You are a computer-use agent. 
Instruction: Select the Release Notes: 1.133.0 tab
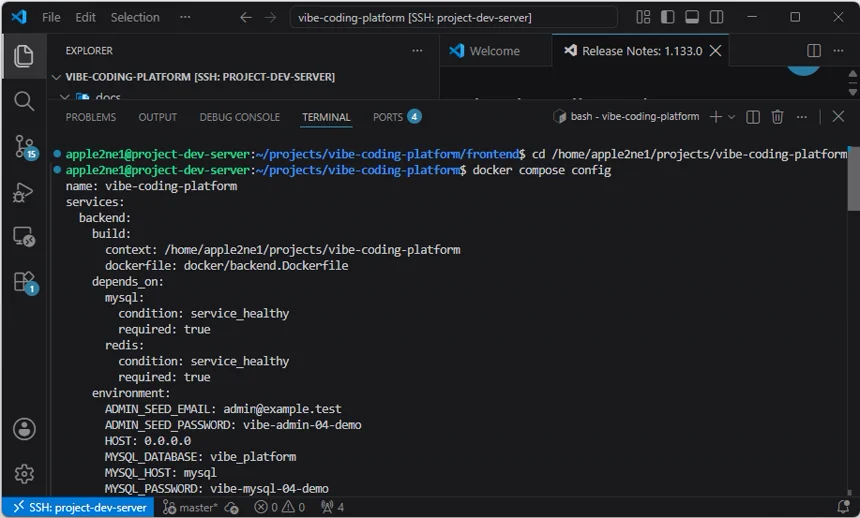point(642,50)
